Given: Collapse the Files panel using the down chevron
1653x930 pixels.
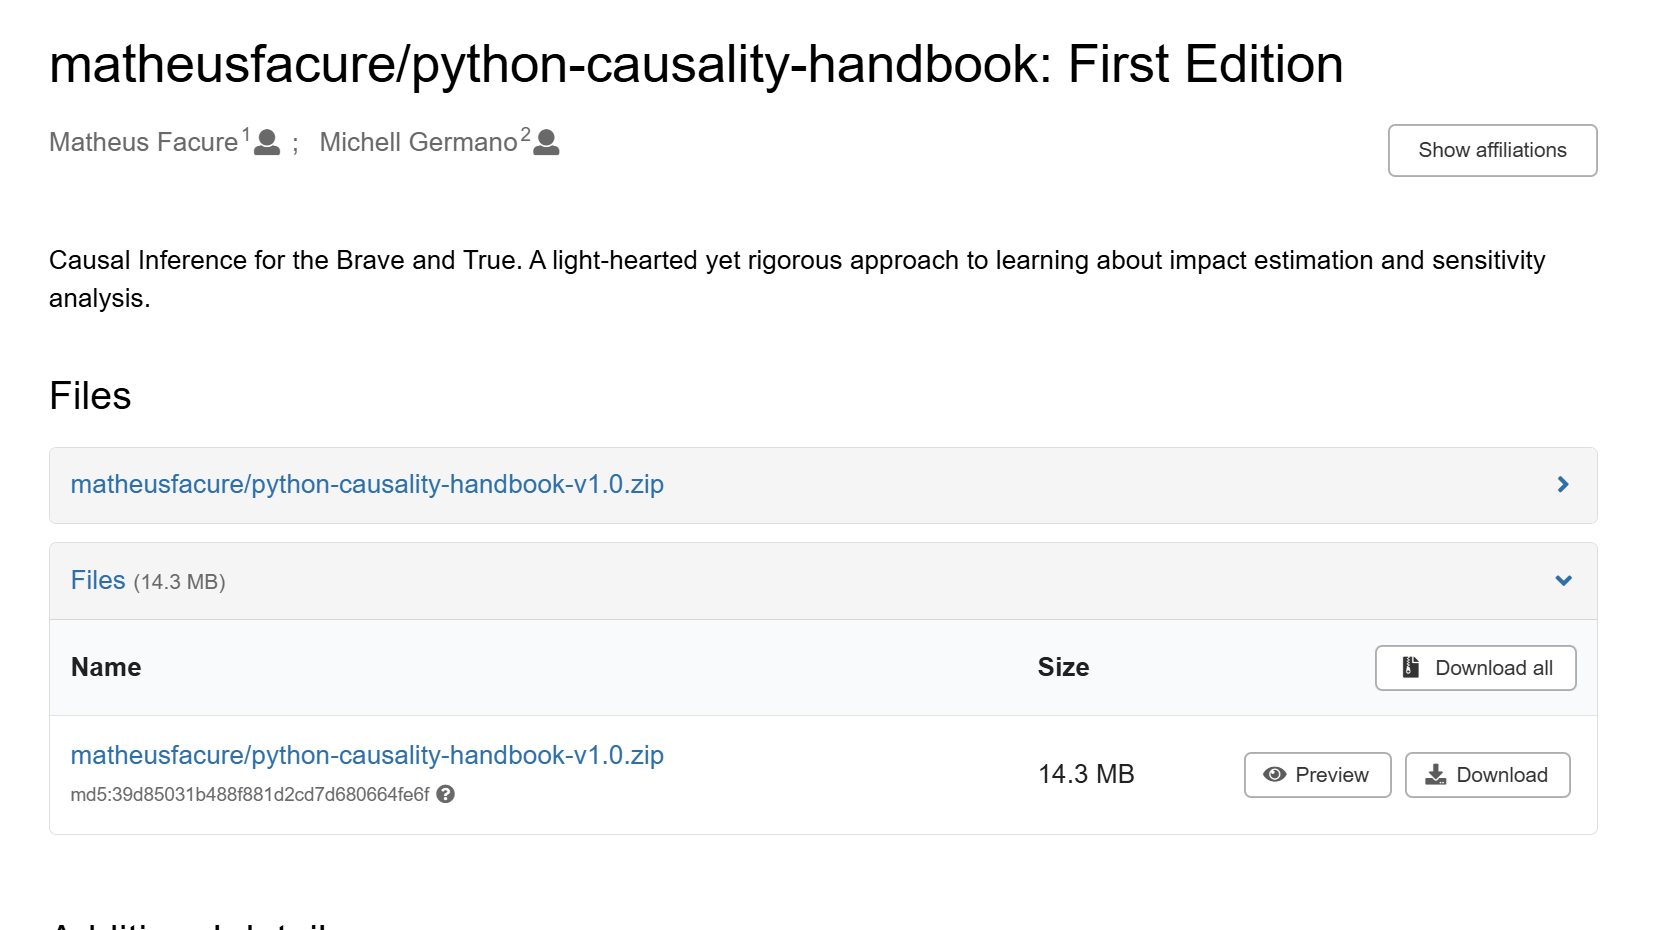Looking at the screenshot, I should (x=1563, y=581).
